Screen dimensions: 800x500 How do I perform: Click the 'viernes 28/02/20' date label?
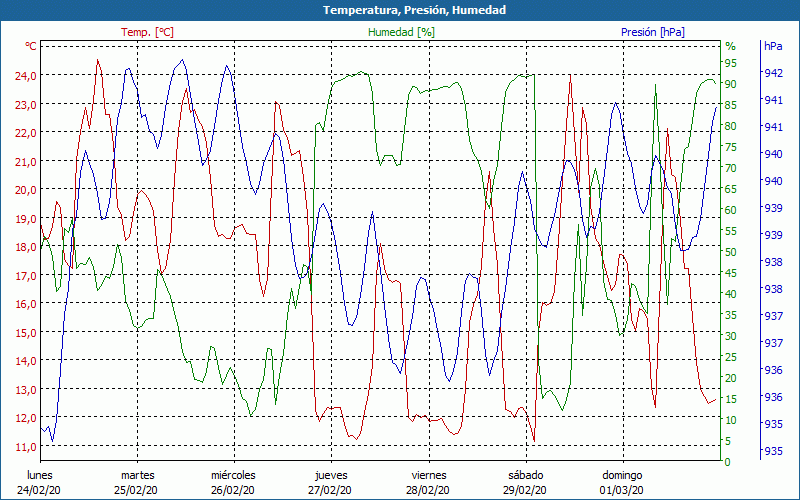[429, 483]
